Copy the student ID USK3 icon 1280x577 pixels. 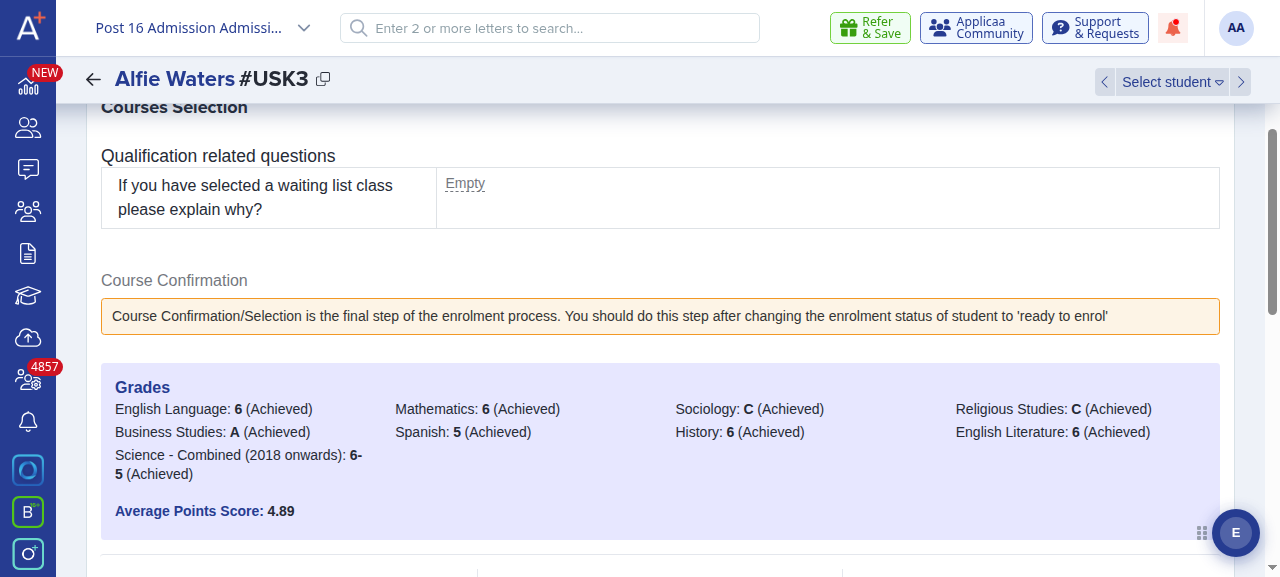point(323,79)
